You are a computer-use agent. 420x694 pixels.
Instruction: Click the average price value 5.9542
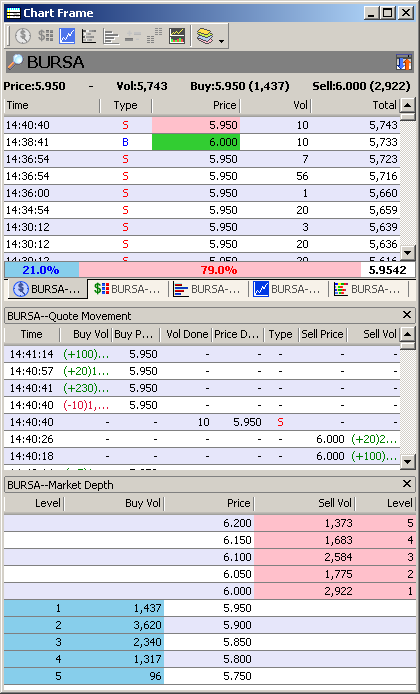click(x=387, y=270)
